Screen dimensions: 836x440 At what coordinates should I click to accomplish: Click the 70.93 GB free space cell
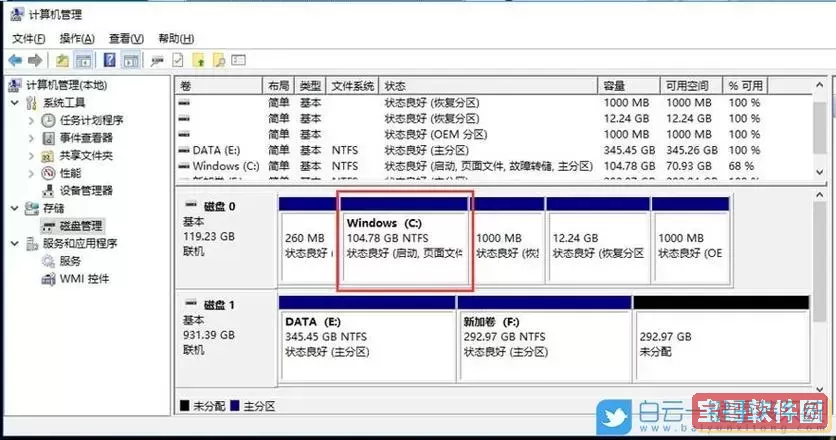click(x=688, y=166)
